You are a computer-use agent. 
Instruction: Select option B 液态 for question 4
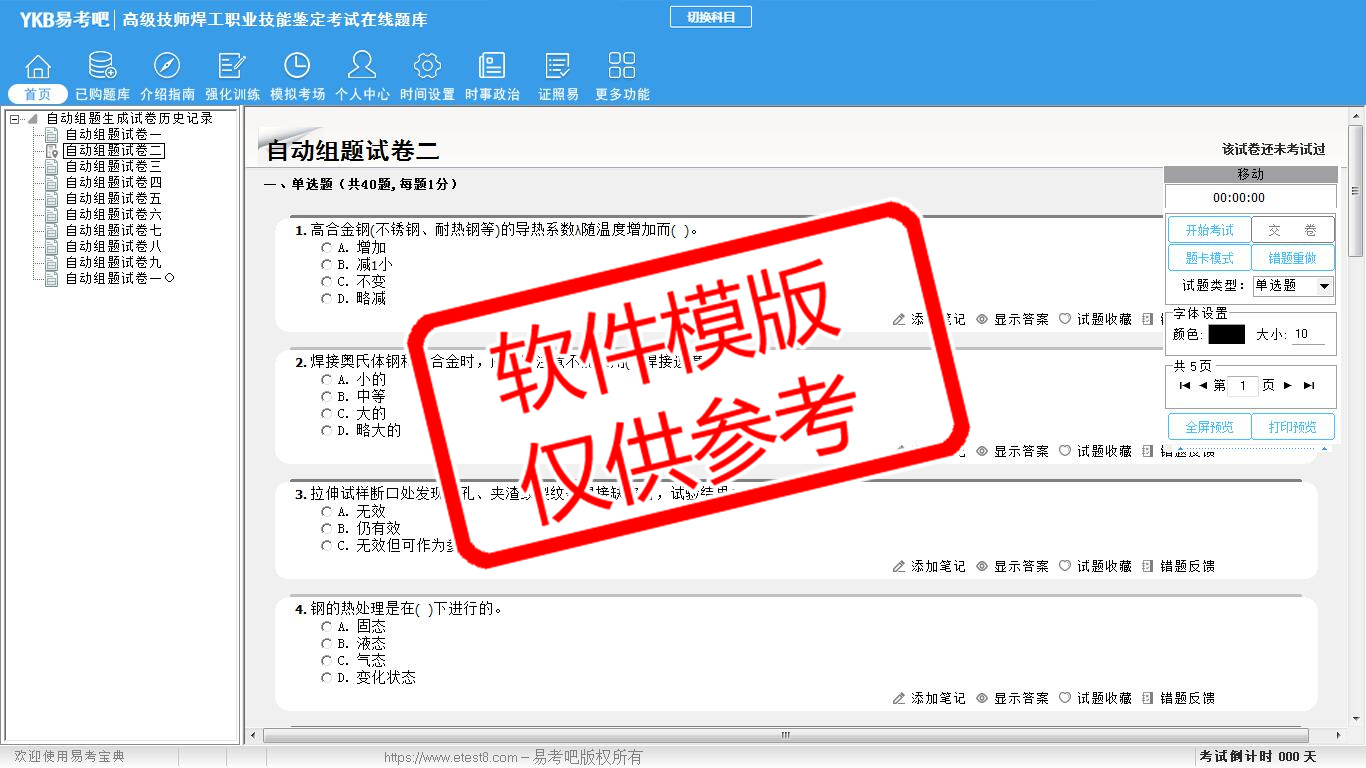click(x=327, y=644)
